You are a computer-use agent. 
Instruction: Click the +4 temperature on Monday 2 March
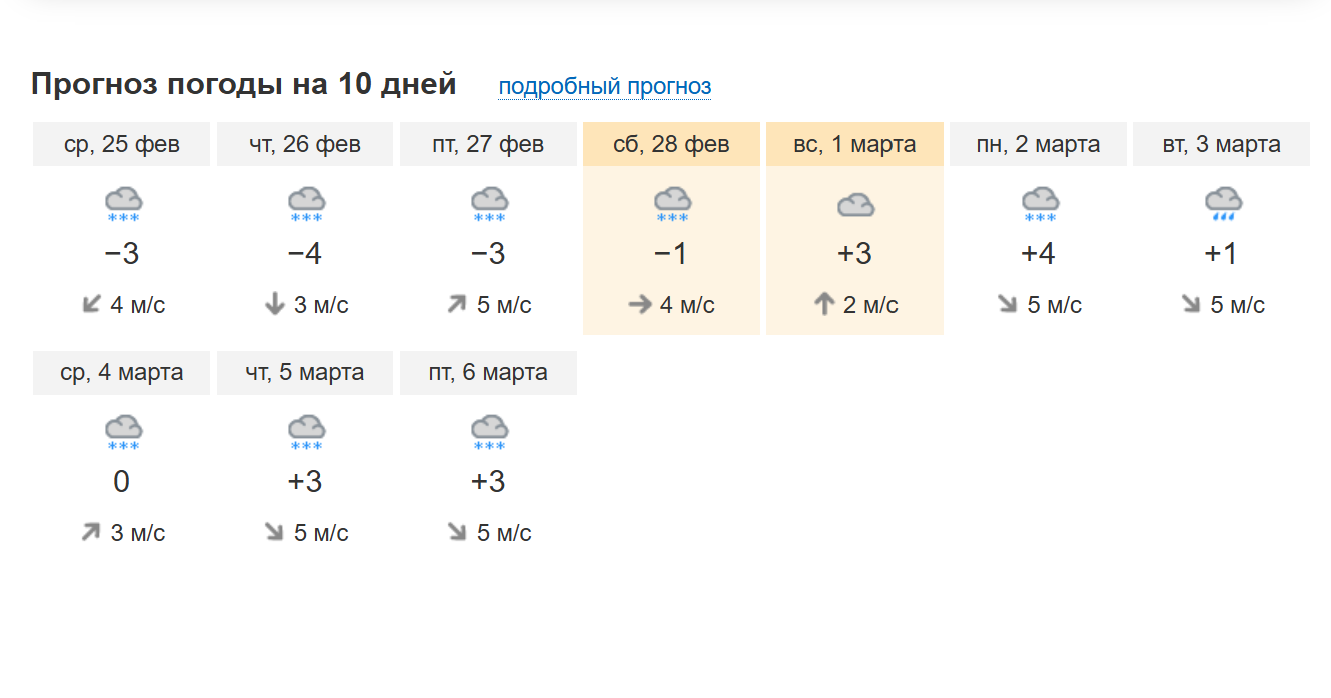click(1038, 254)
